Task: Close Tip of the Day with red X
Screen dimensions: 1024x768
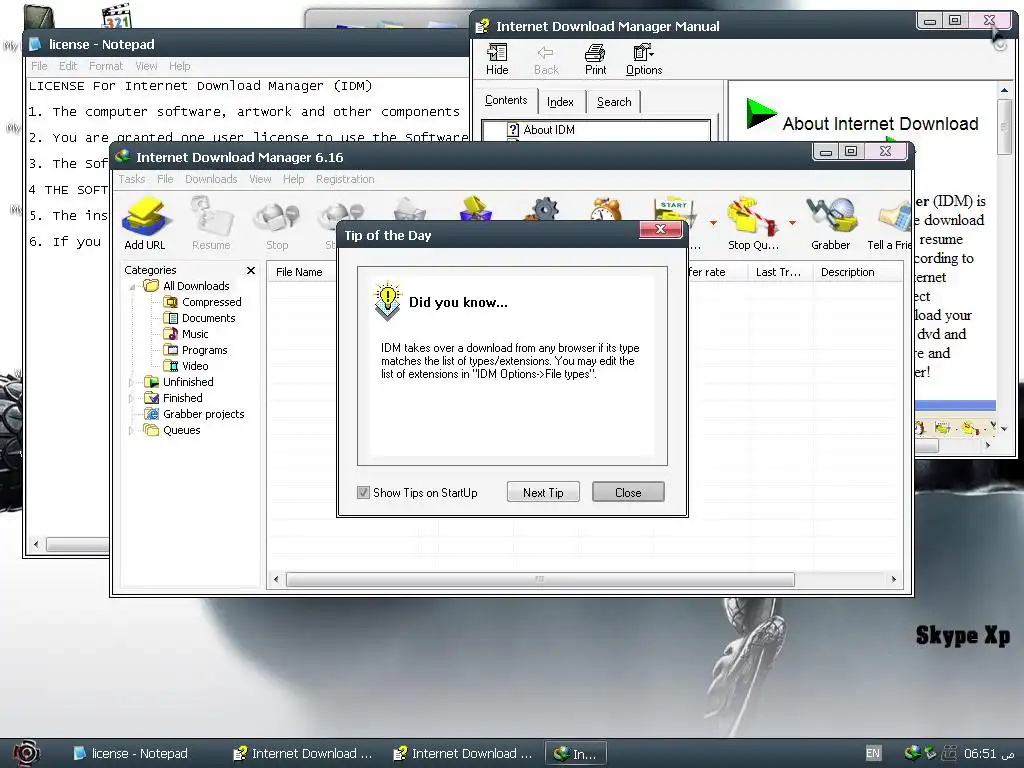Action: [660, 229]
